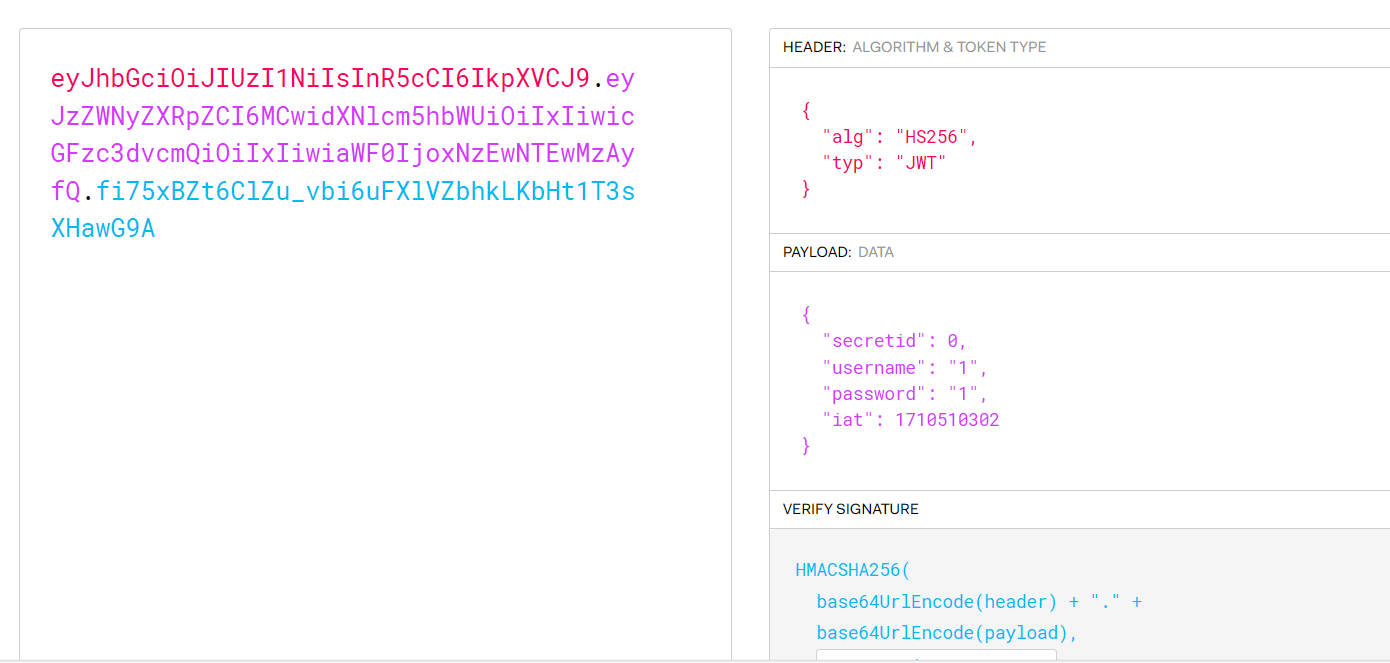Click the "password" key in the payload

click(868, 394)
